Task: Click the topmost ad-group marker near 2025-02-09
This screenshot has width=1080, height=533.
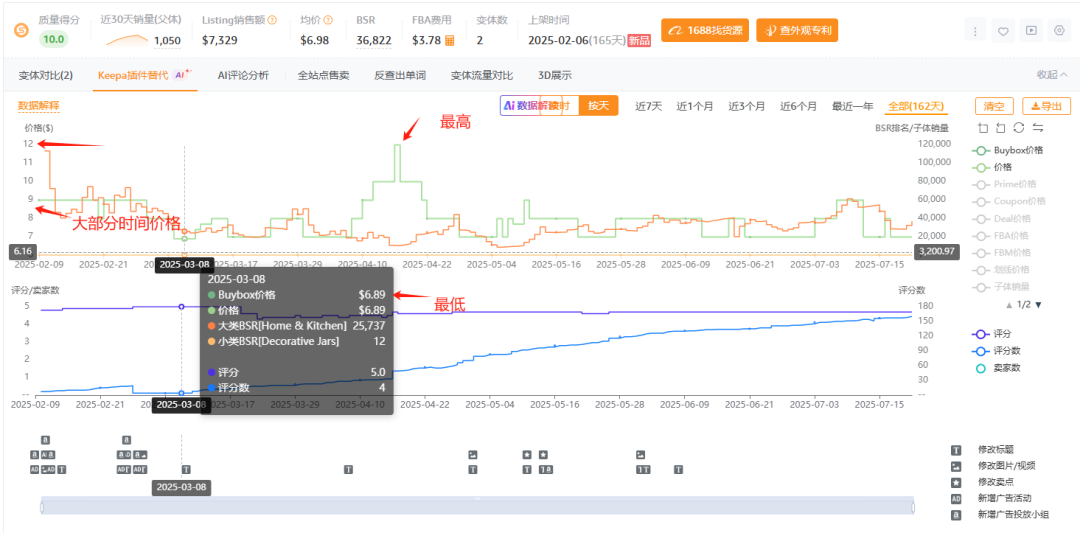Action: (x=45, y=439)
